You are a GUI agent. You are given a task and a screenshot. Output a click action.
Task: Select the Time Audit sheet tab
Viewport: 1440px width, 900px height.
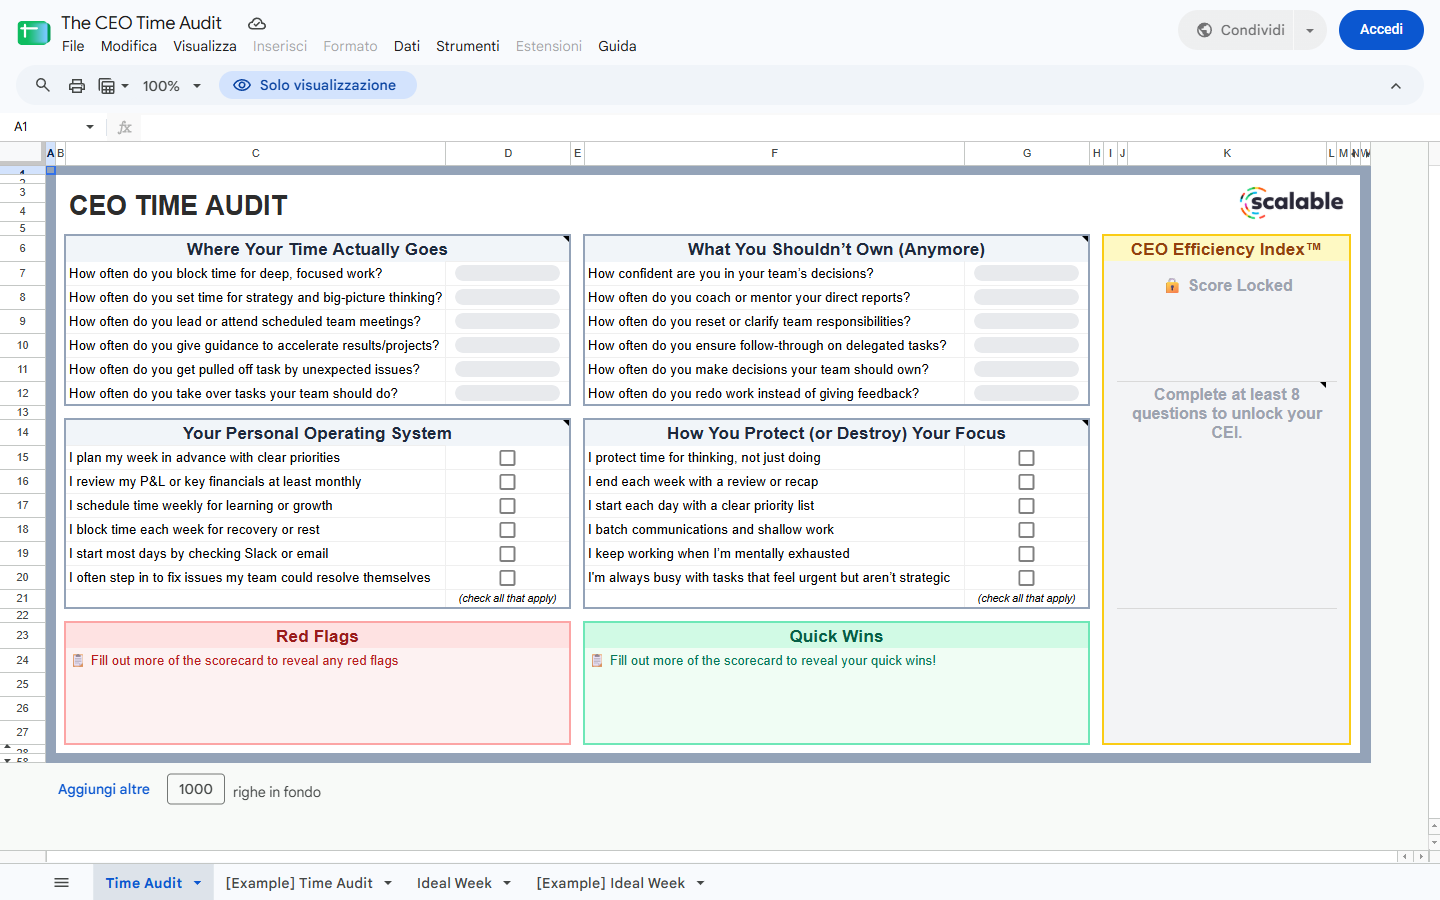click(x=144, y=883)
